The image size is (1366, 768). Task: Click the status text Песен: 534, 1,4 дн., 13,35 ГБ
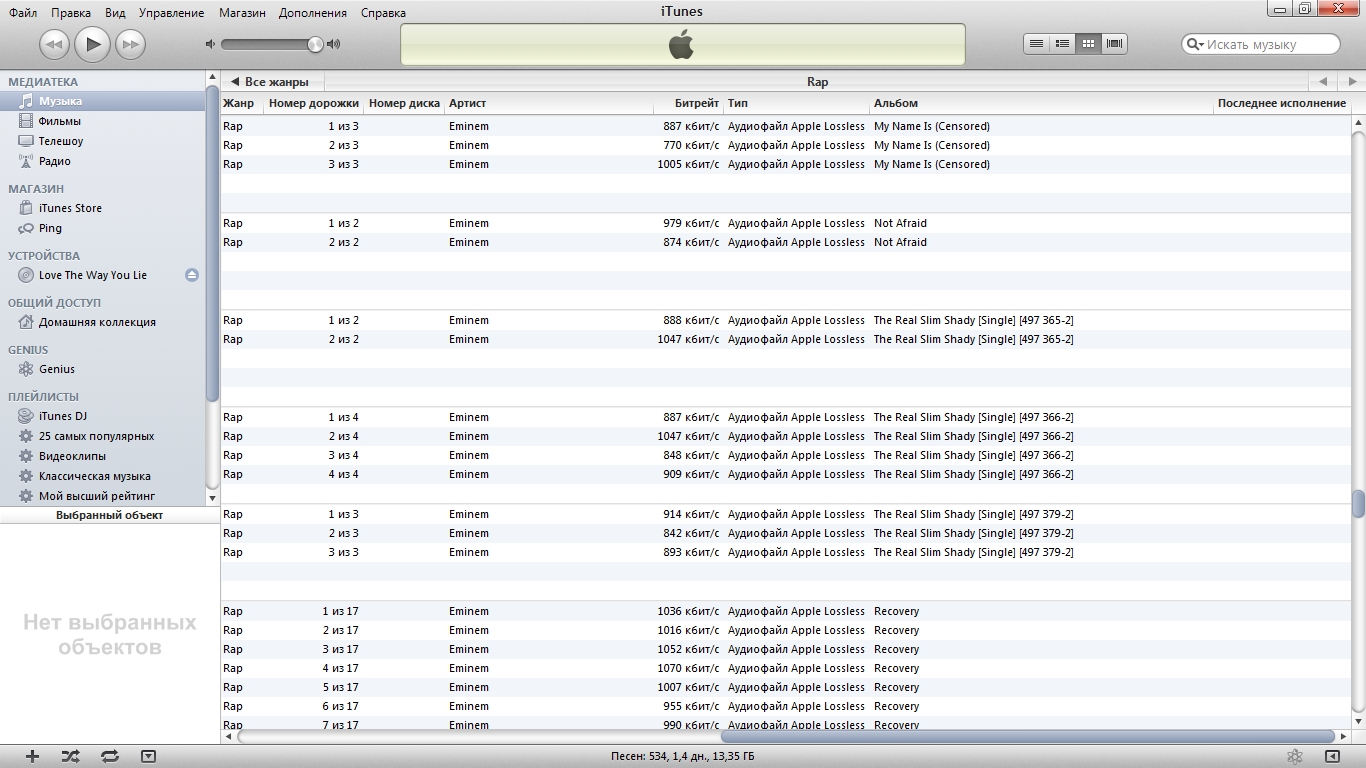coord(683,757)
